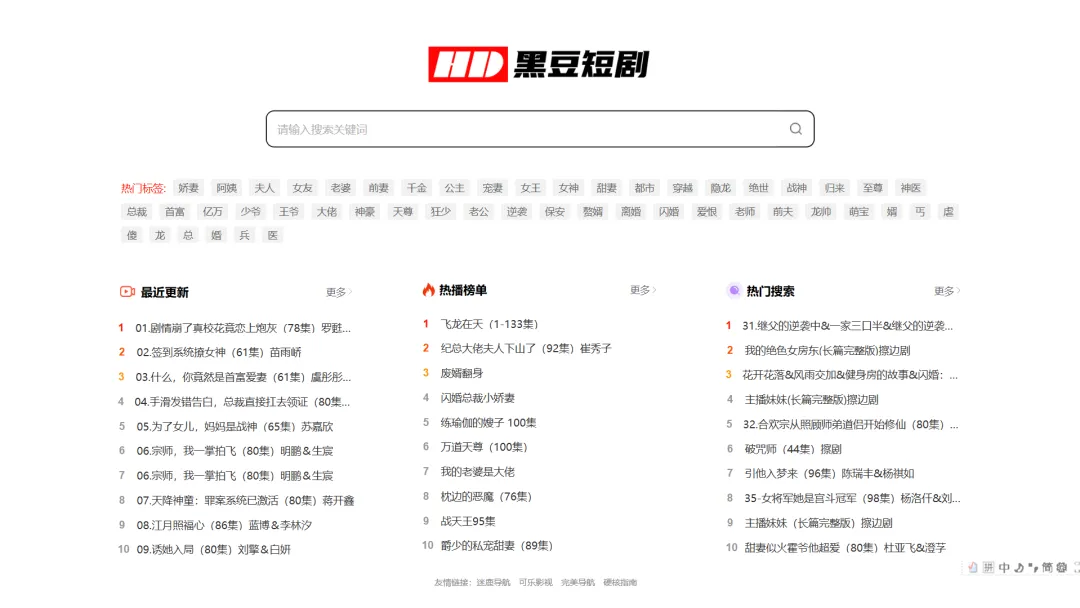This screenshot has width=1080, height=608.
Task: Open 硬核指南 friend link
Action: click(620, 583)
